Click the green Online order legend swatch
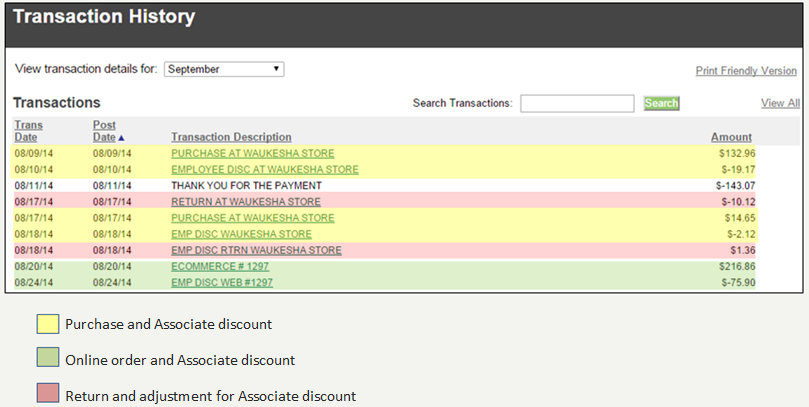809x407 pixels. tap(48, 357)
